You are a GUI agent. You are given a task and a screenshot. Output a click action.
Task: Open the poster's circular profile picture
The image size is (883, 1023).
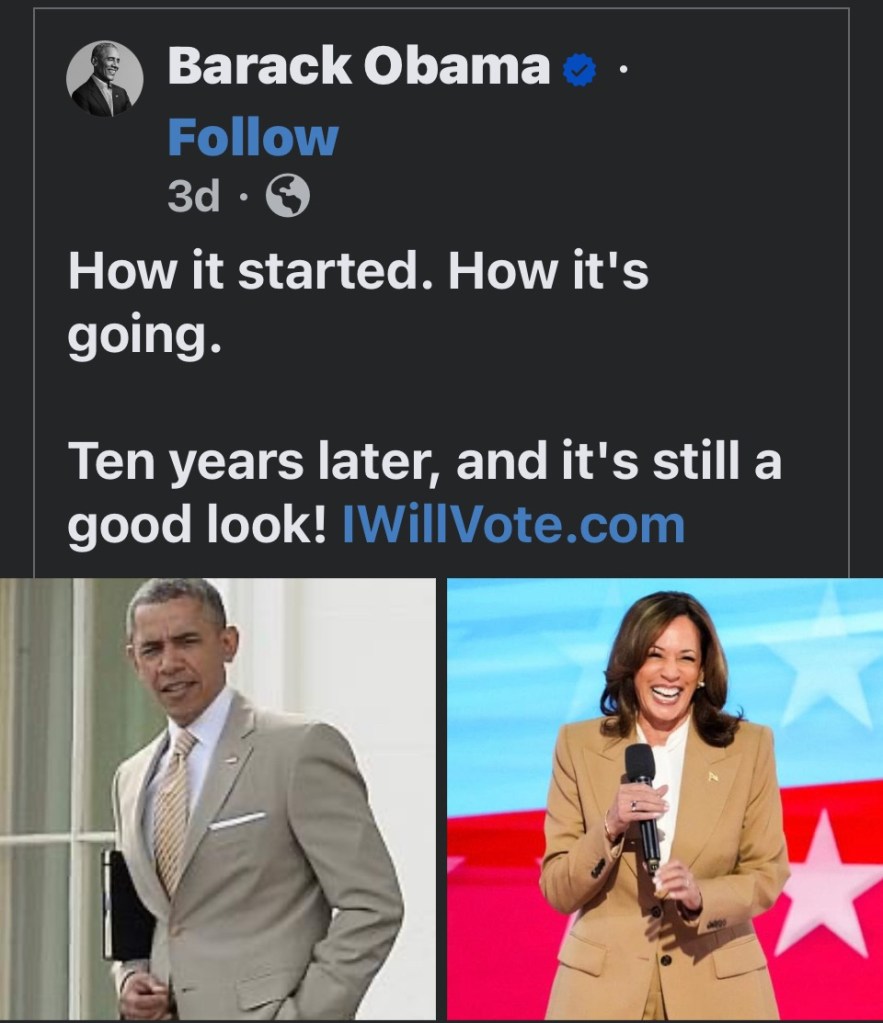(104, 79)
